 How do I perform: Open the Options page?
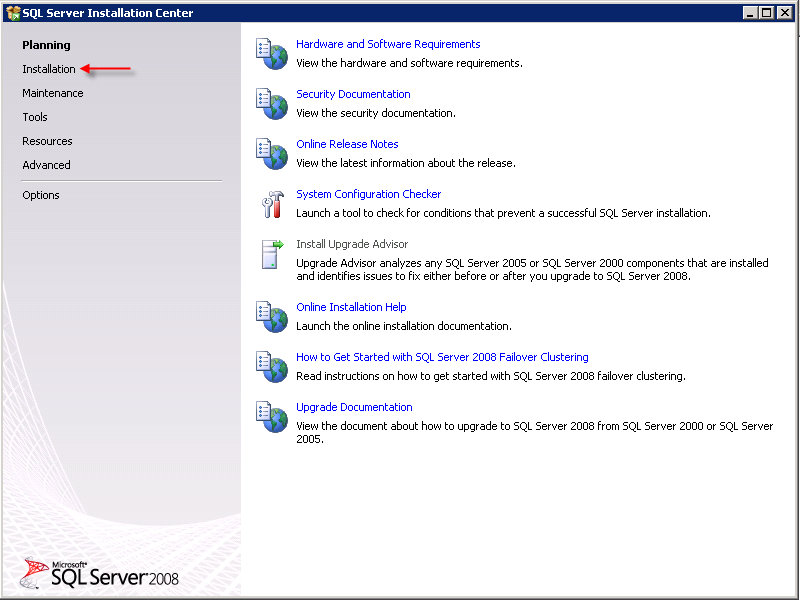coord(41,195)
